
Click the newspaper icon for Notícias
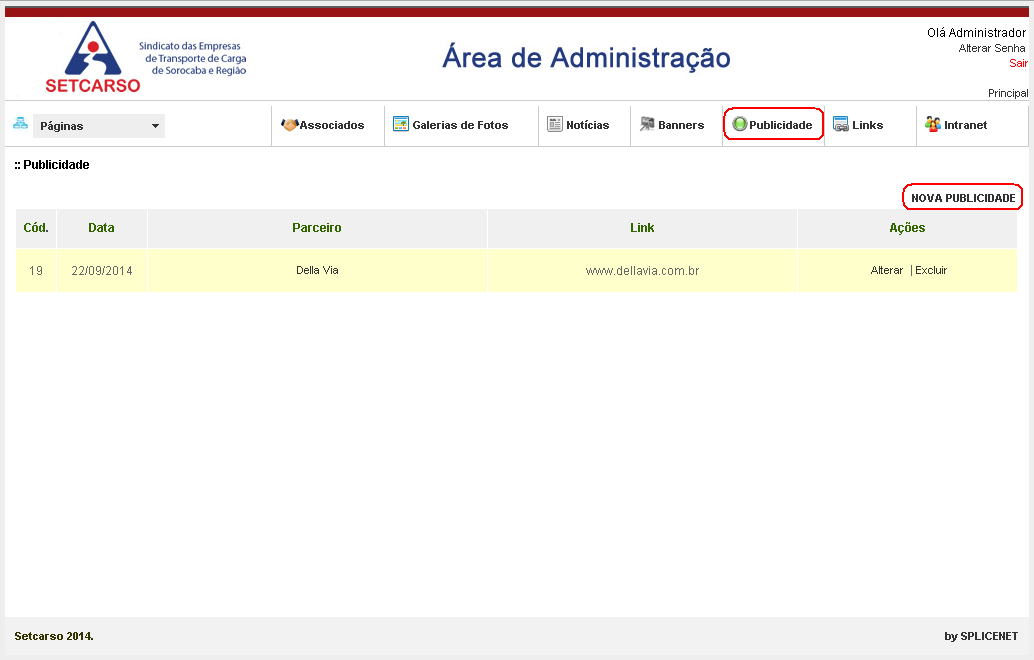pos(555,124)
